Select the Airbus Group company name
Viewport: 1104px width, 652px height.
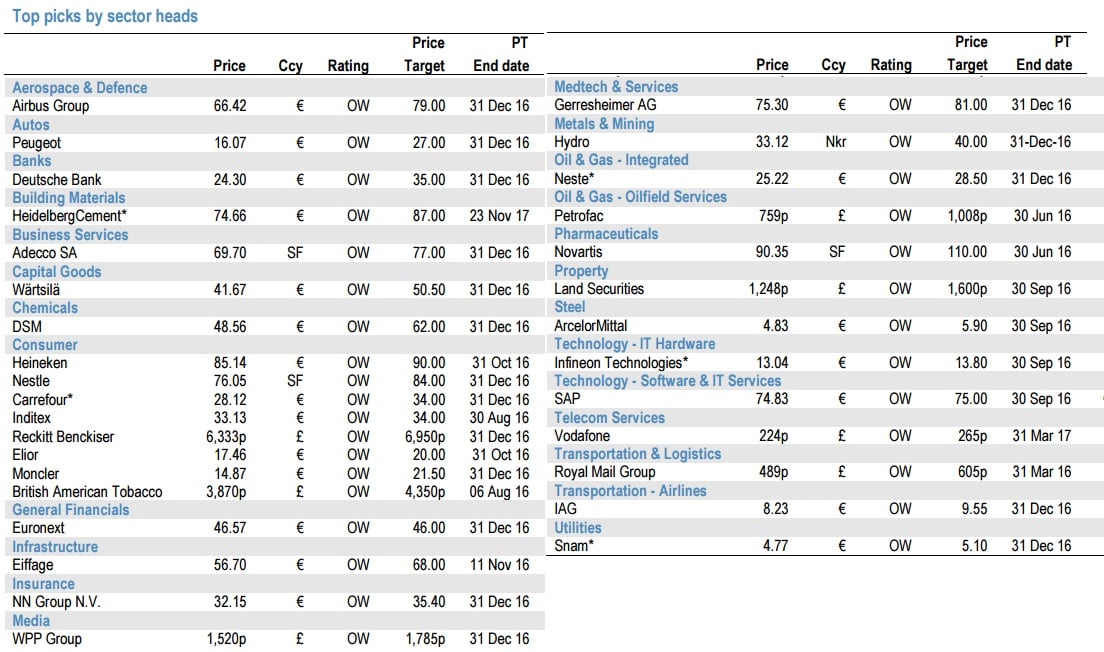coord(50,106)
